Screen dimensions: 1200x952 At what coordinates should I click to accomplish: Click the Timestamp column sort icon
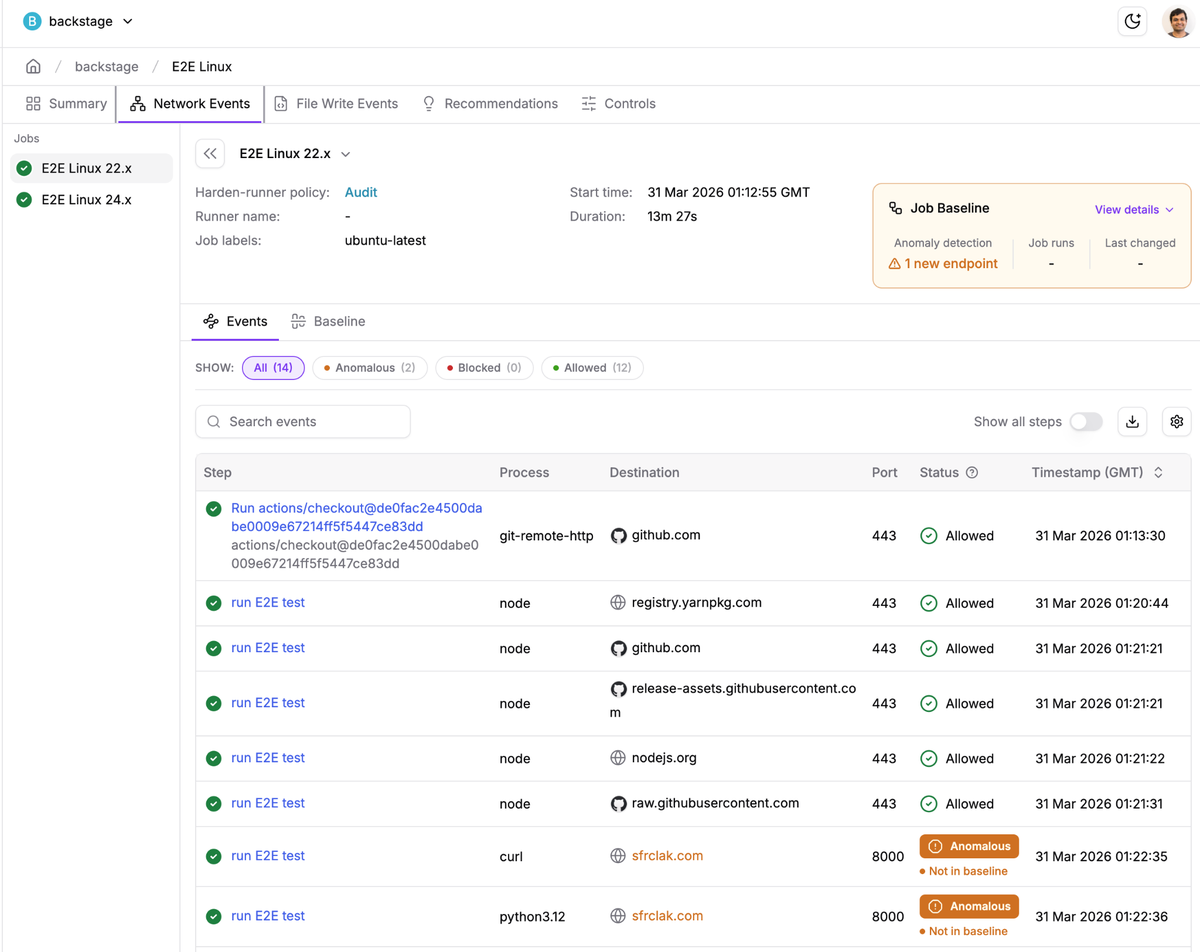pyautogui.click(x=1158, y=473)
